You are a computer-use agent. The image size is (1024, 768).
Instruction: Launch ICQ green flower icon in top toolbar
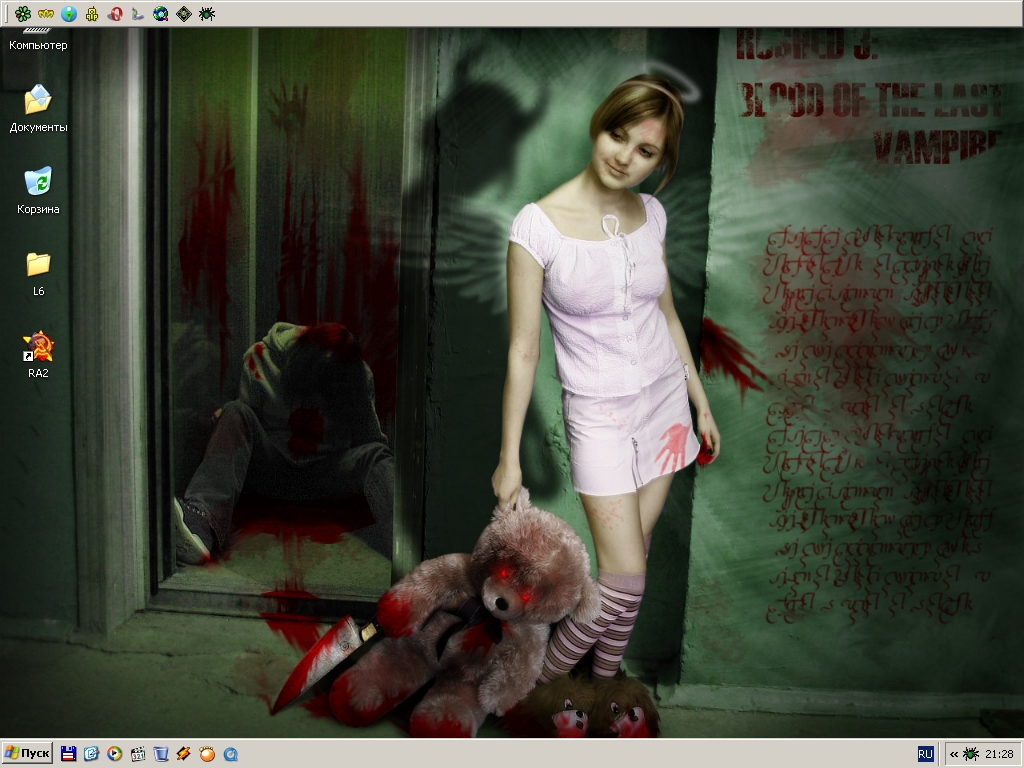tap(23, 13)
